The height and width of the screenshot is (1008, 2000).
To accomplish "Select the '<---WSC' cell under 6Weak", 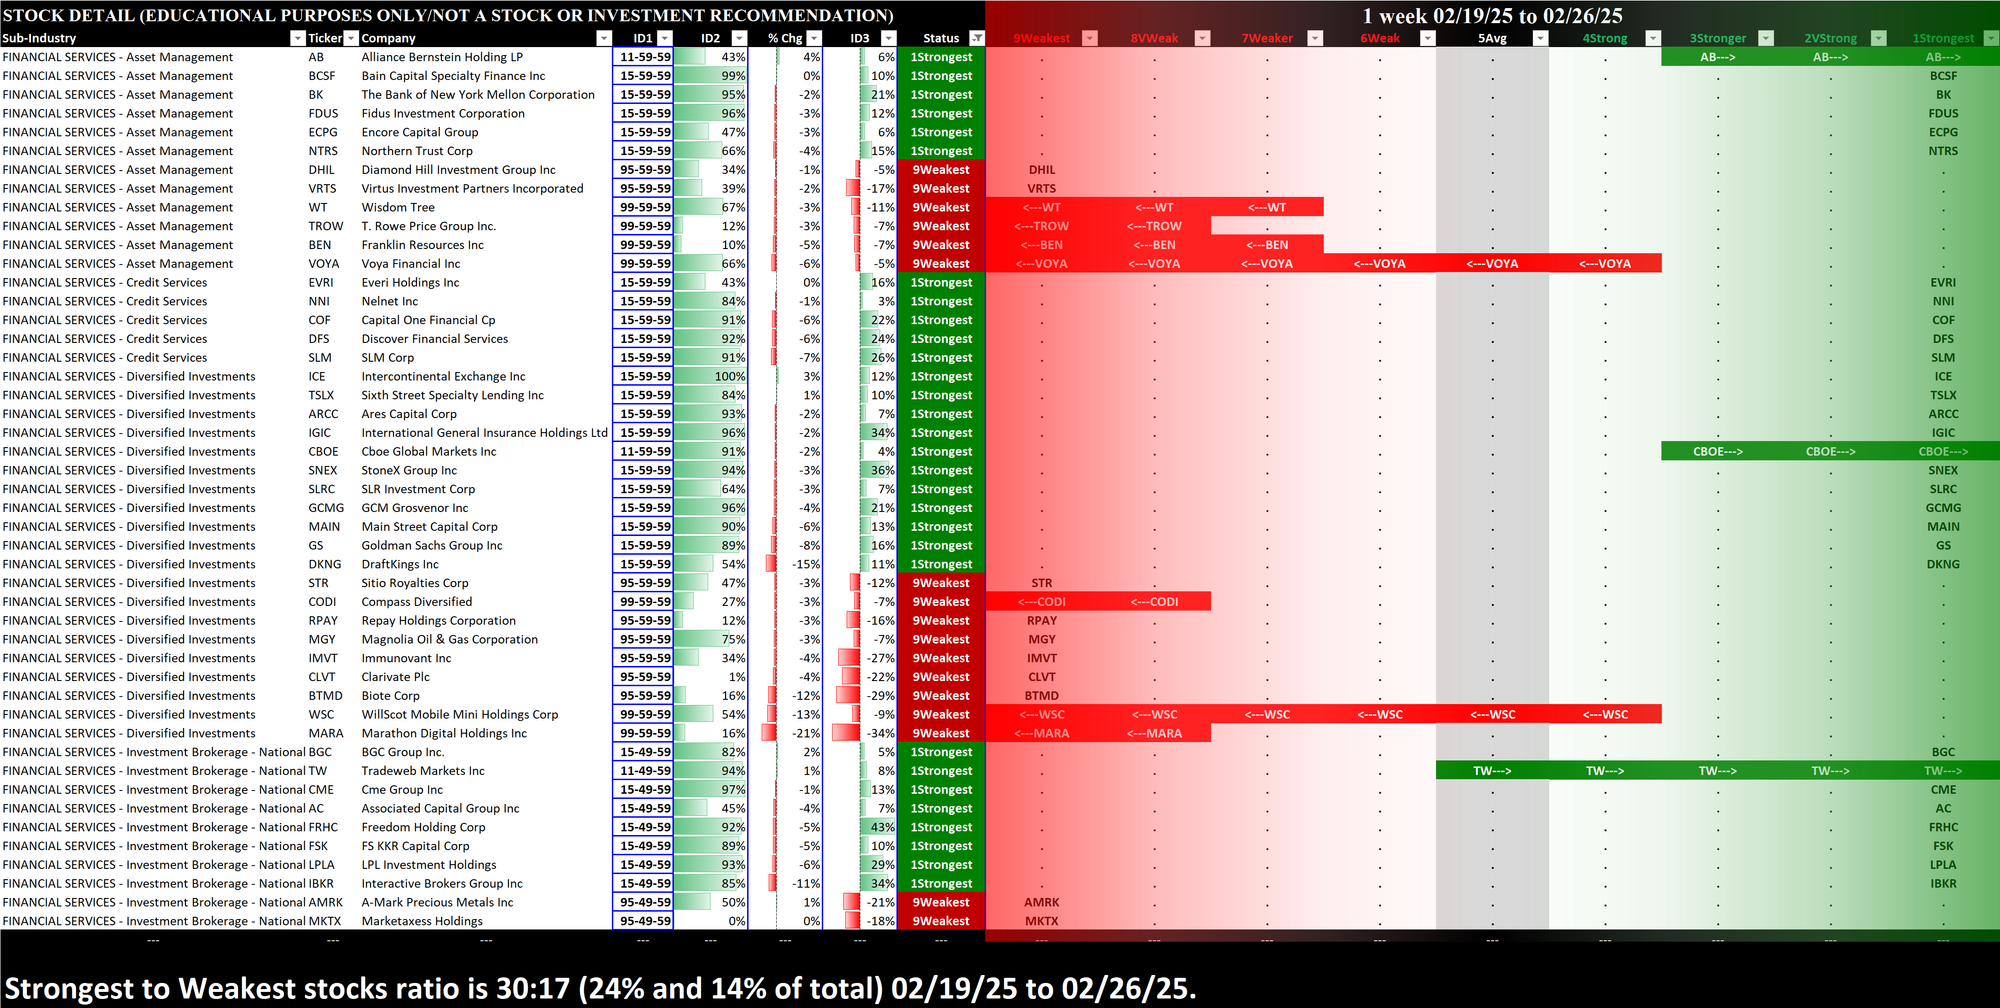I will pyautogui.click(x=1380, y=714).
